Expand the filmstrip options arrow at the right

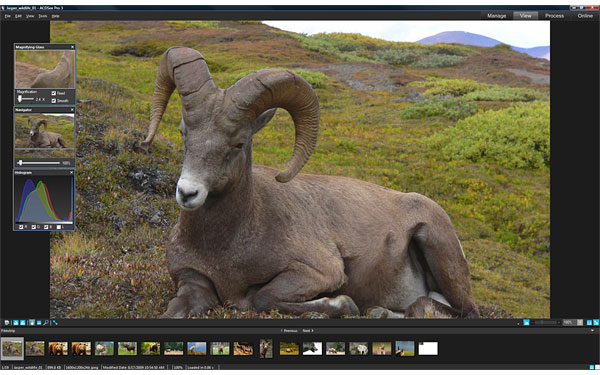592,330
